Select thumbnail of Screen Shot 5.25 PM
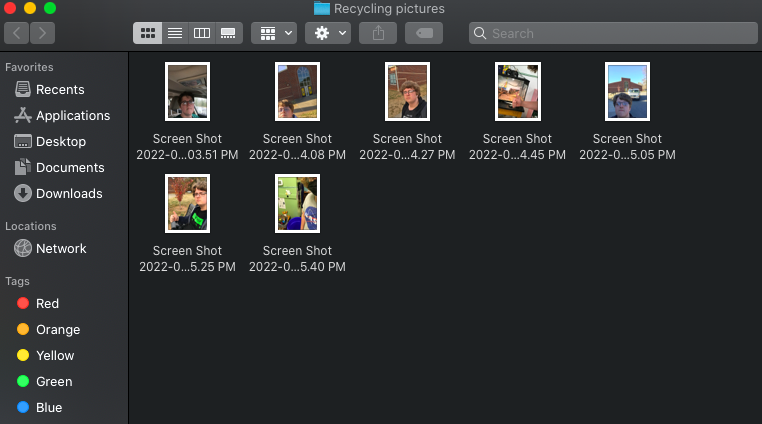The width and height of the screenshot is (762, 424). [x=188, y=203]
